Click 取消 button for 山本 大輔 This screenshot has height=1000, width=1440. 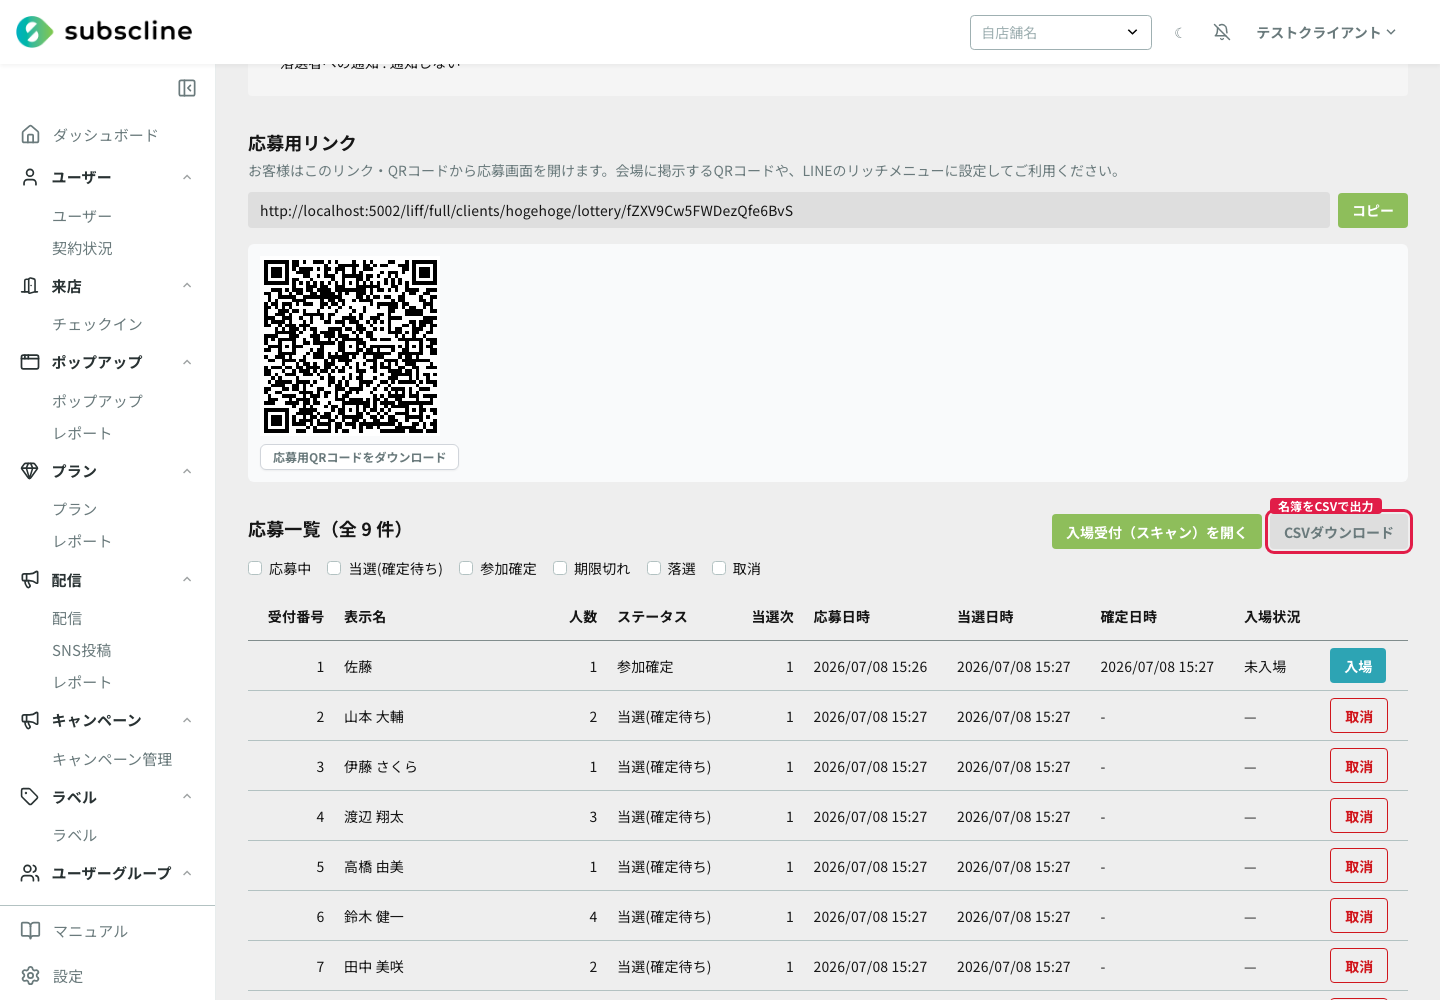(x=1359, y=716)
